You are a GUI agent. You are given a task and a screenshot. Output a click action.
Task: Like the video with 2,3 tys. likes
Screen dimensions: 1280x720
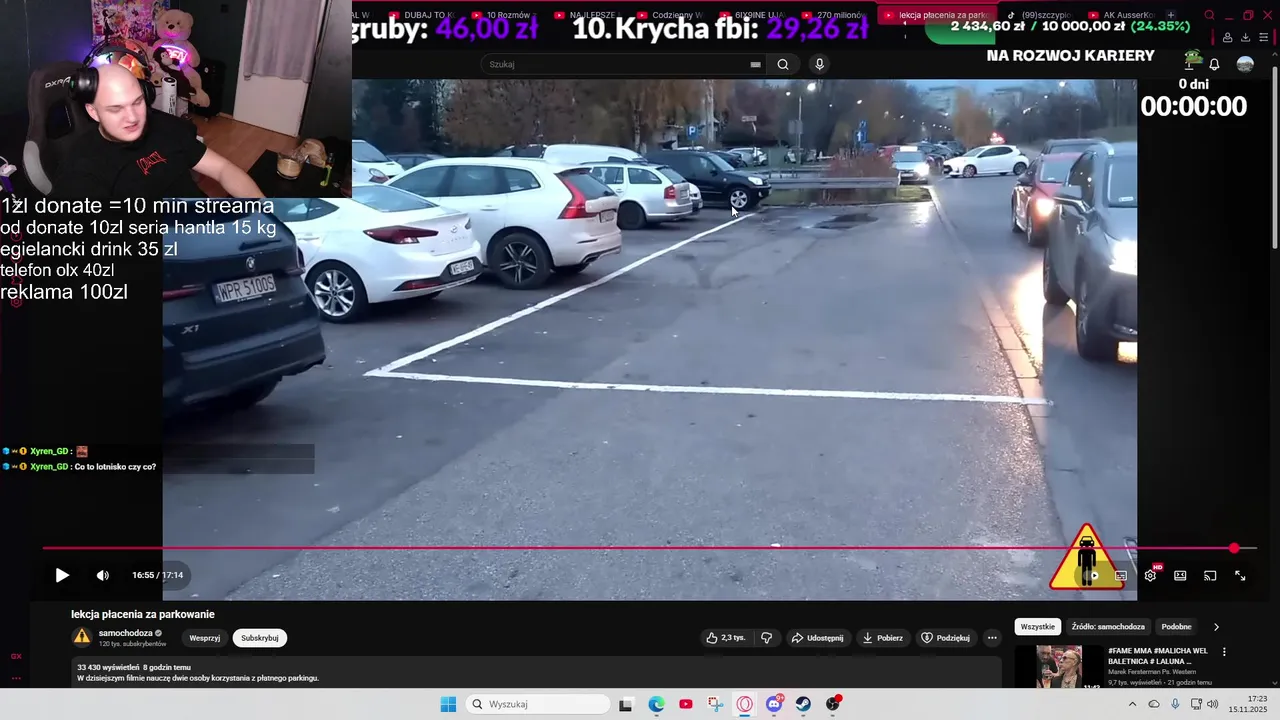[x=726, y=638]
